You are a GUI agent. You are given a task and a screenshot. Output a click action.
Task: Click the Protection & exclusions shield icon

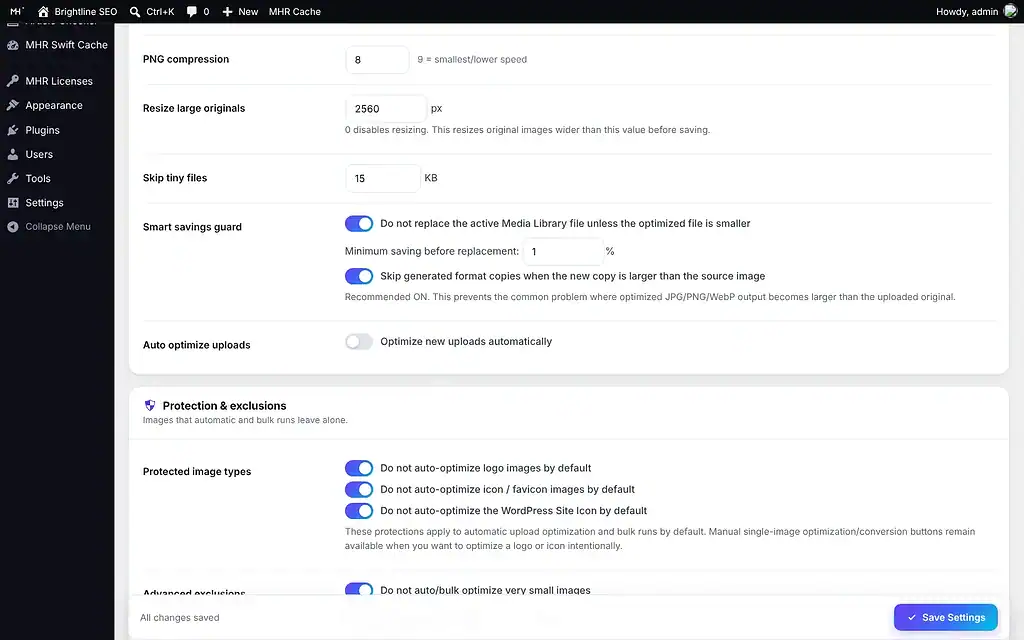[150, 406]
